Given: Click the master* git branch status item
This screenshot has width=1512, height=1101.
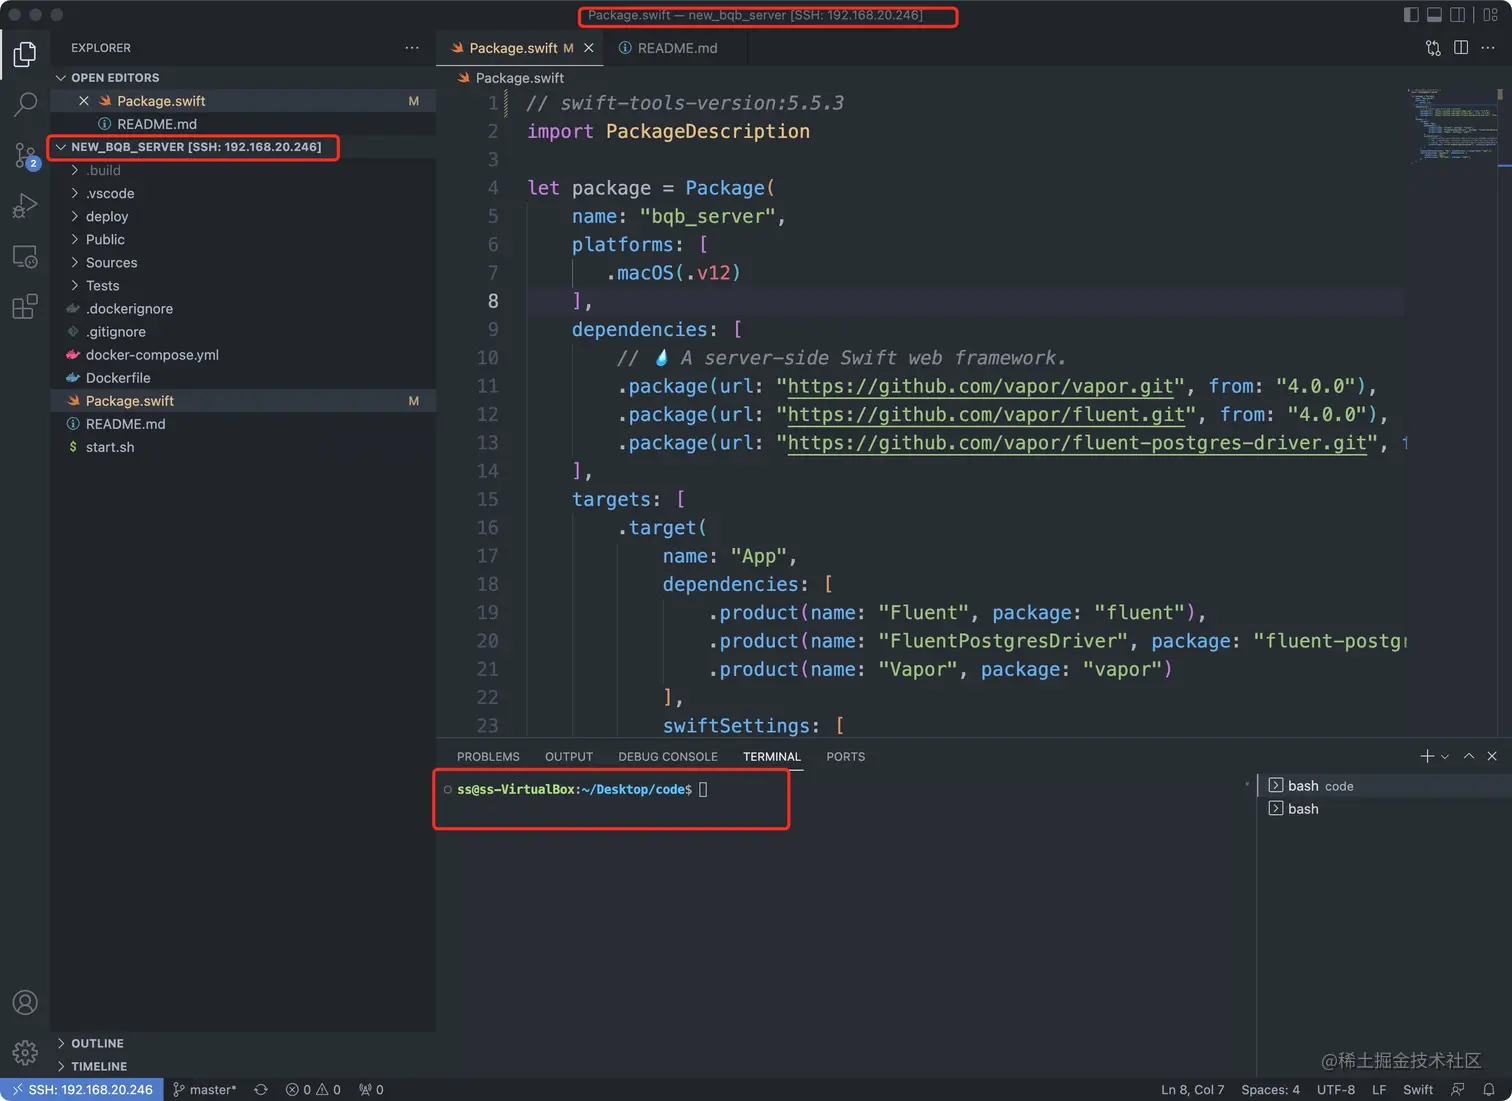Looking at the screenshot, I should (x=205, y=1090).
